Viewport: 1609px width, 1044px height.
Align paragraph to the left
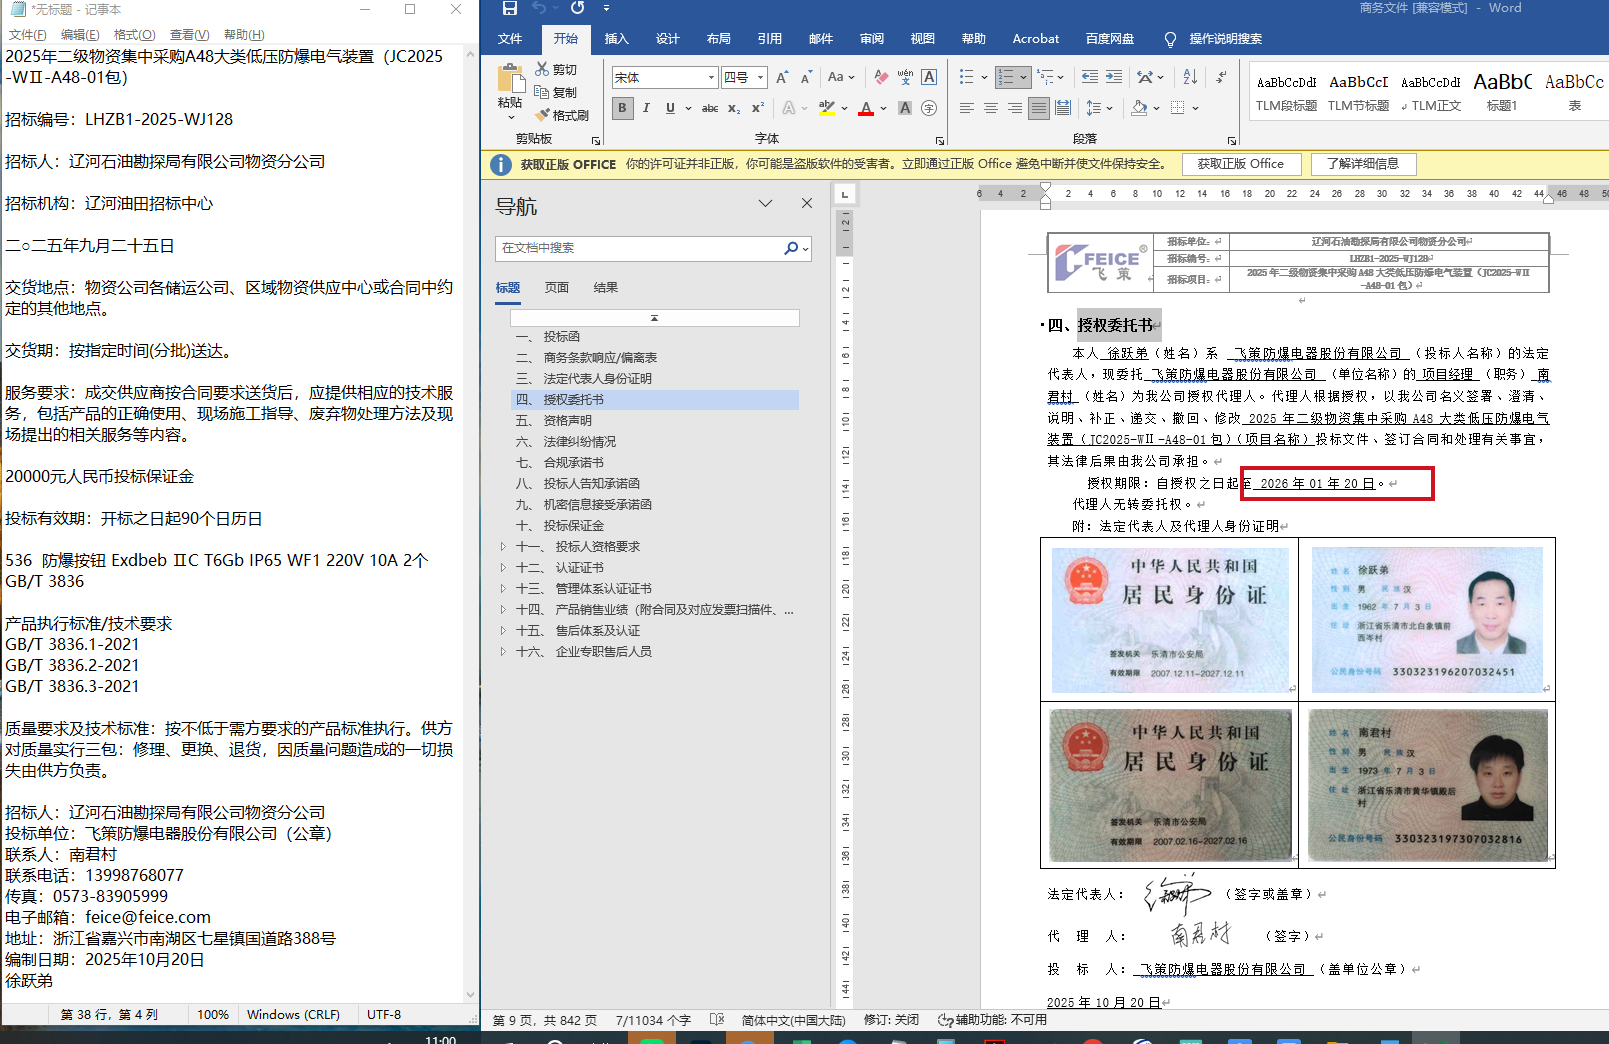966,108
